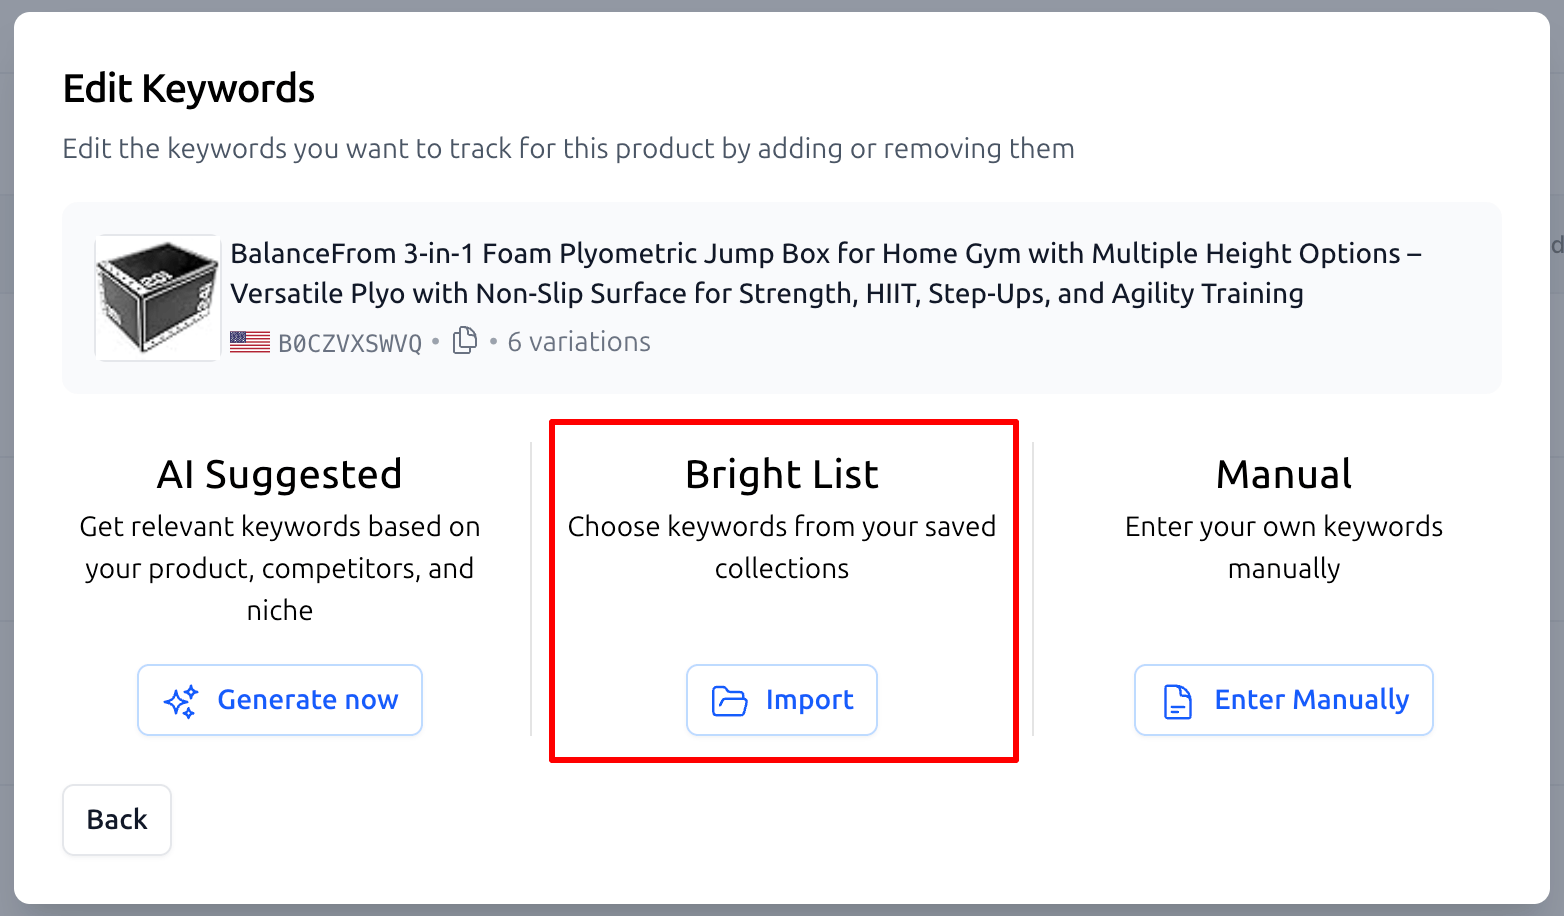This screenshot has width=1564, height=916.
Task: Select the Manual heading
Action: pyautogui.click(x=1284, y=474)
